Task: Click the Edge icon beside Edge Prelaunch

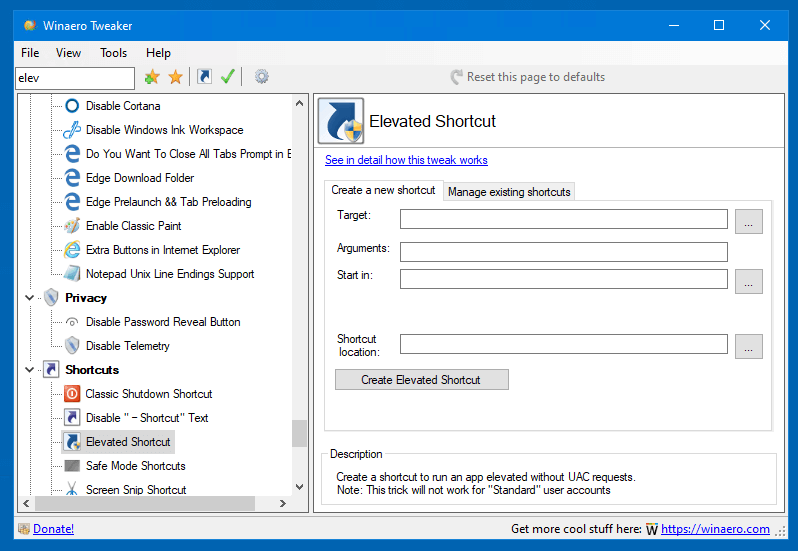Action: pyautogui.click(x=72, y=201)
